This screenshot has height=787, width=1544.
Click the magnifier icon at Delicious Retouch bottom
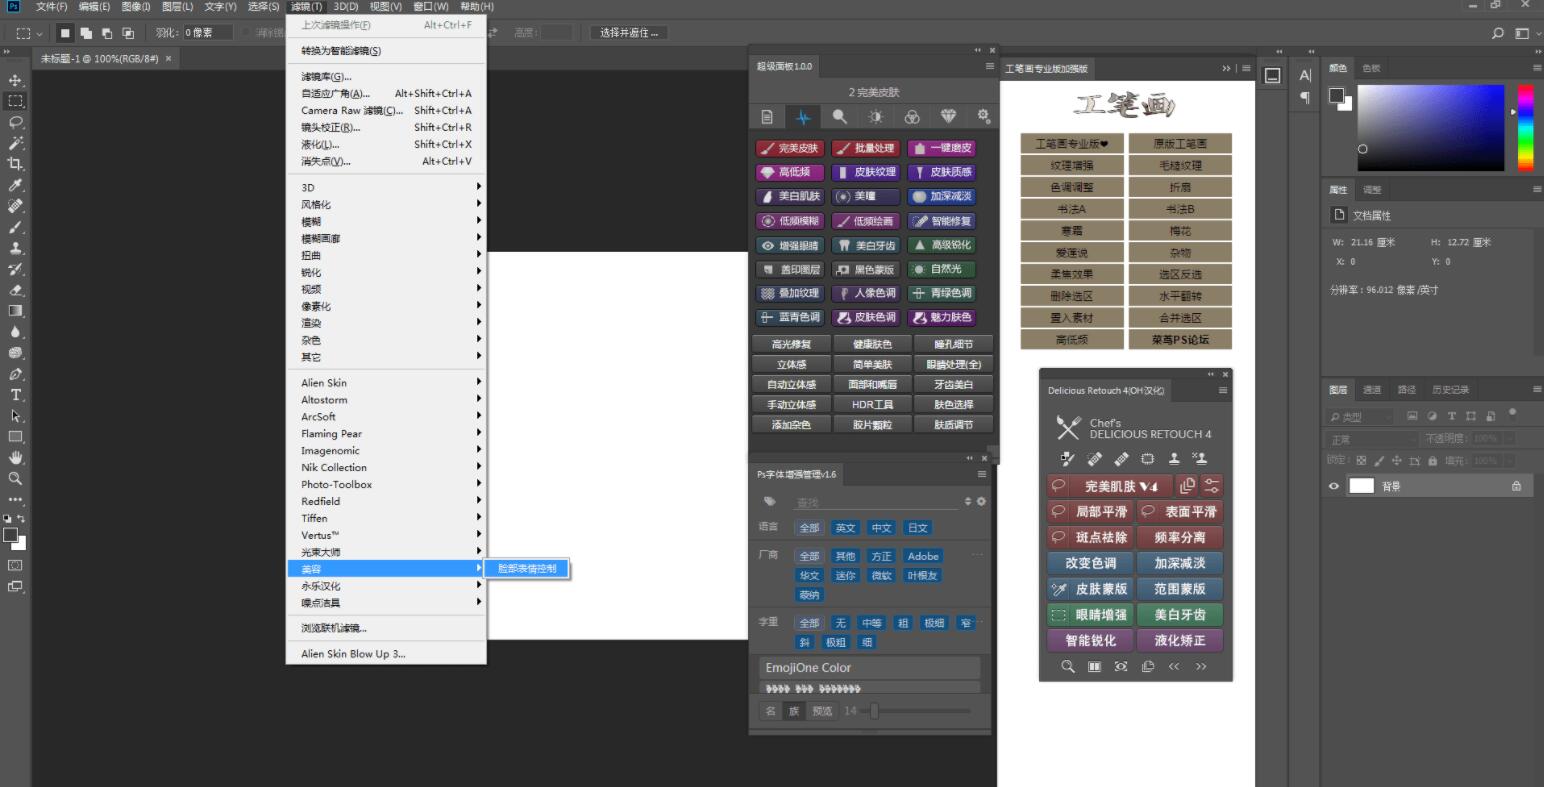(x=1068, y=666)
